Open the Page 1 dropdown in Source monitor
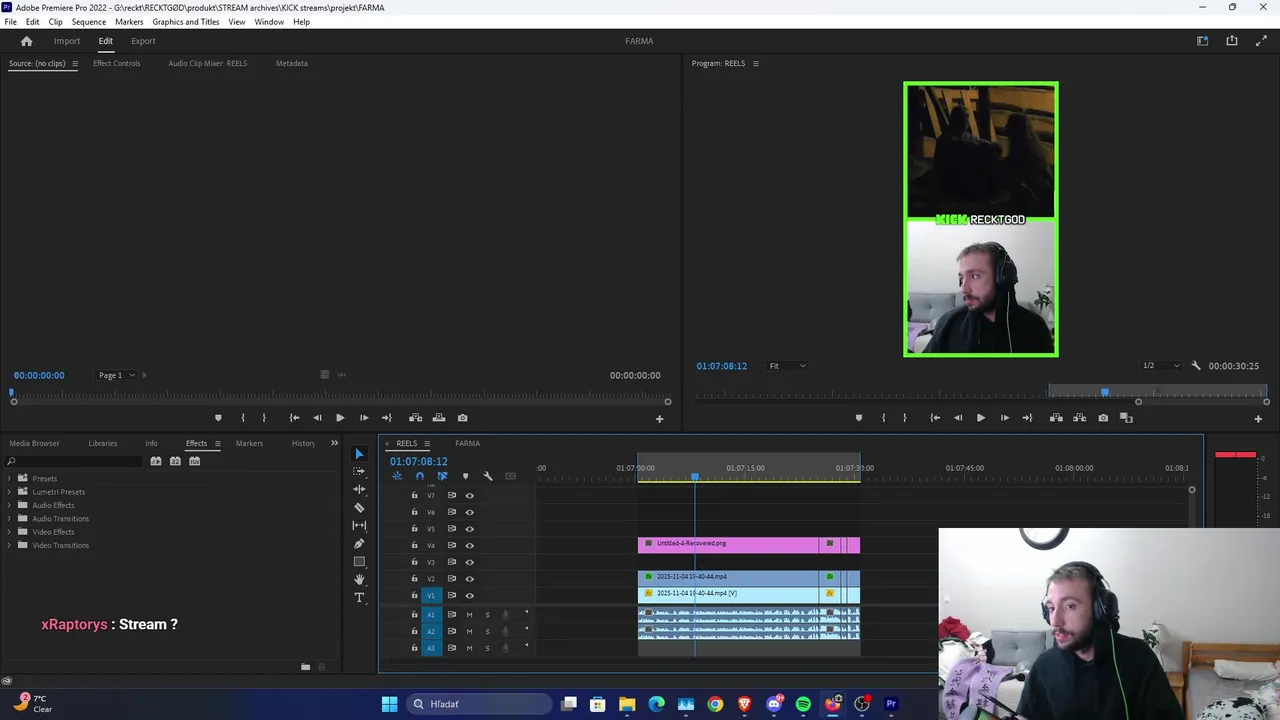This screenshot has width=1280, height=720. pyautogui.click(x=116, y=375)
